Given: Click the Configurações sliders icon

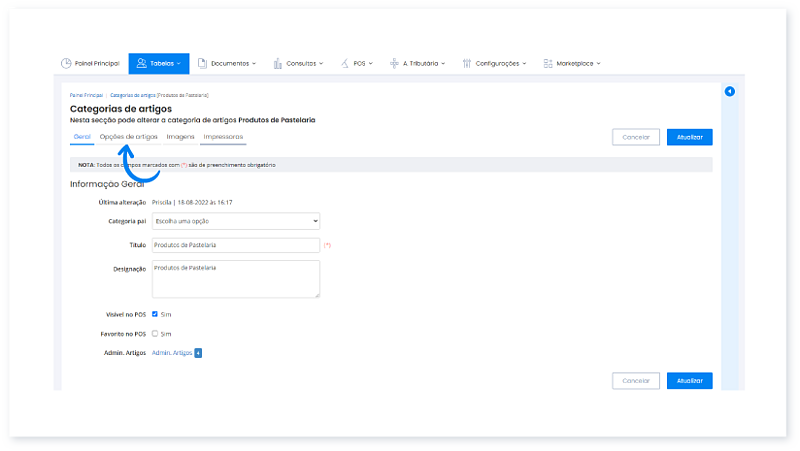Looking at the screenshot, I should [467, 63].
